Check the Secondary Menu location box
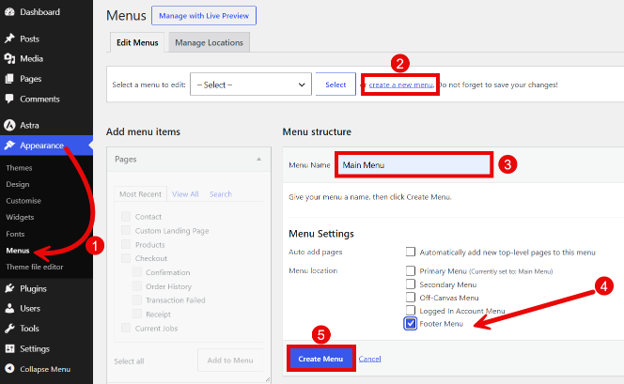Image resolution: width=624 pixels, height=384 pixels. pyautogui.click(x=410, y=284)
